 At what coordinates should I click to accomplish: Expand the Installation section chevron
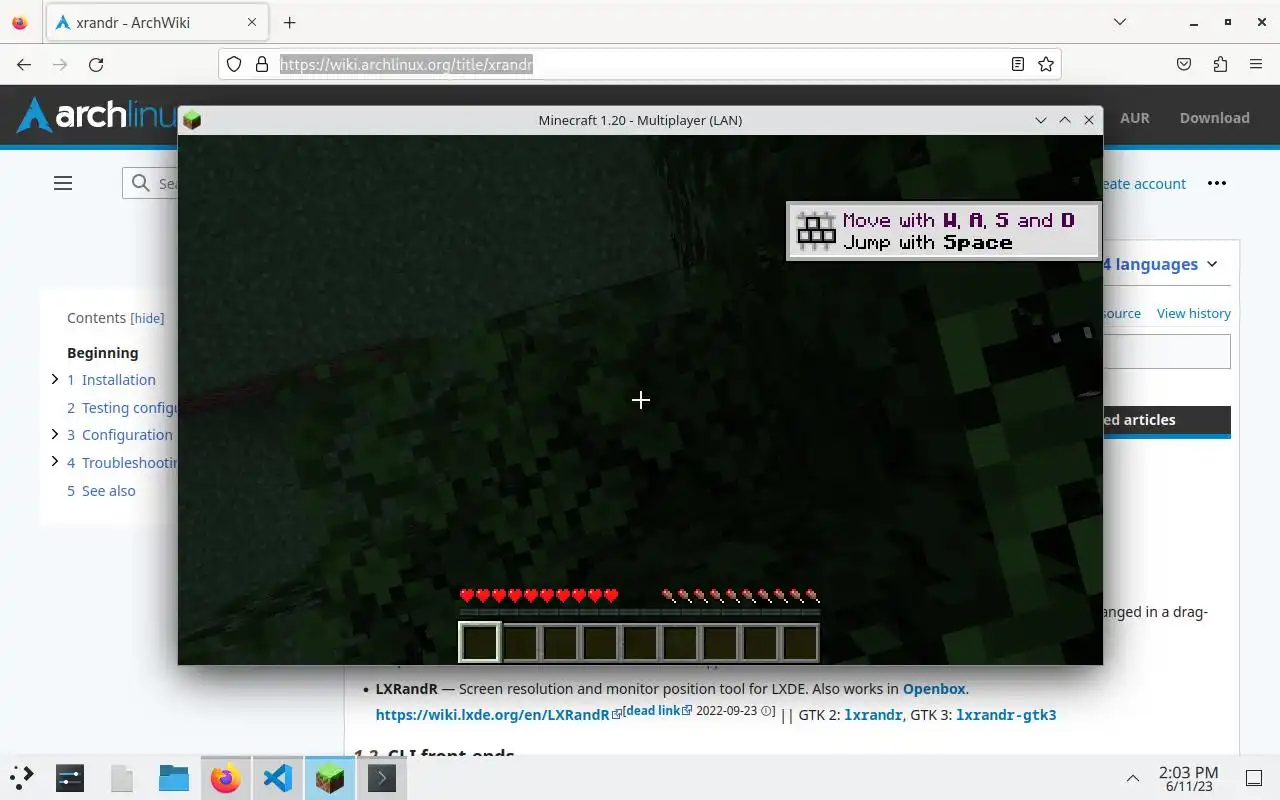[x=55, y=379]
